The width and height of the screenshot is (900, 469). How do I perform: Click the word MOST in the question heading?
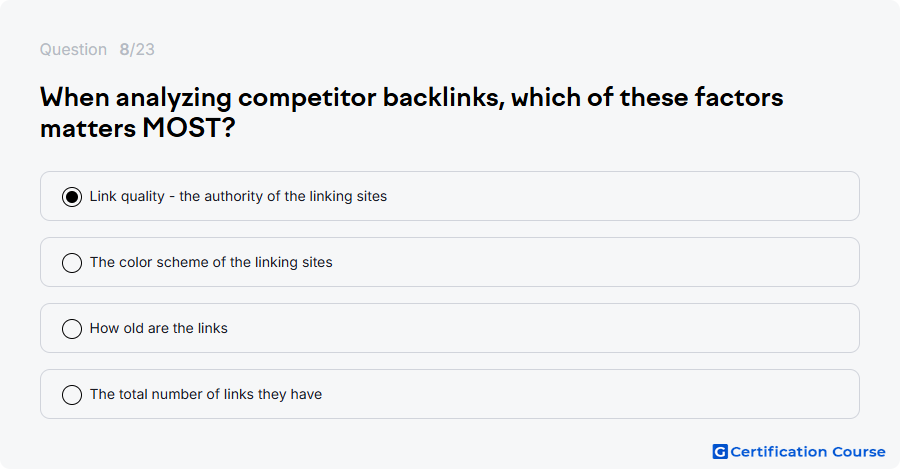[x=181, y=127]
